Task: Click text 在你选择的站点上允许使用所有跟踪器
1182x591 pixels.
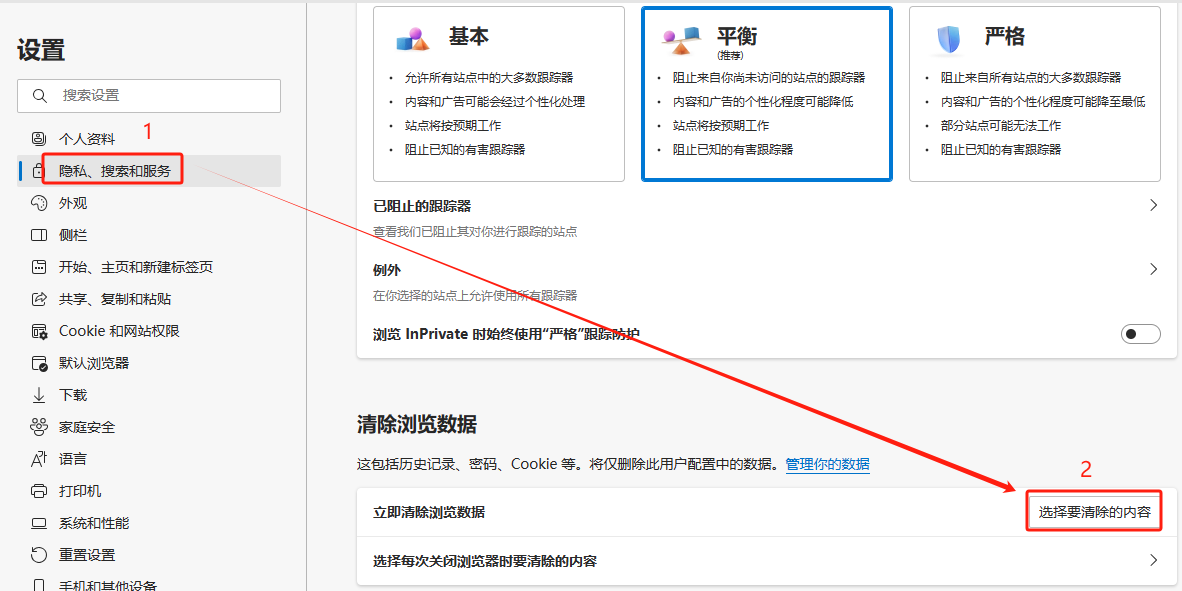Action: [475, 296]
